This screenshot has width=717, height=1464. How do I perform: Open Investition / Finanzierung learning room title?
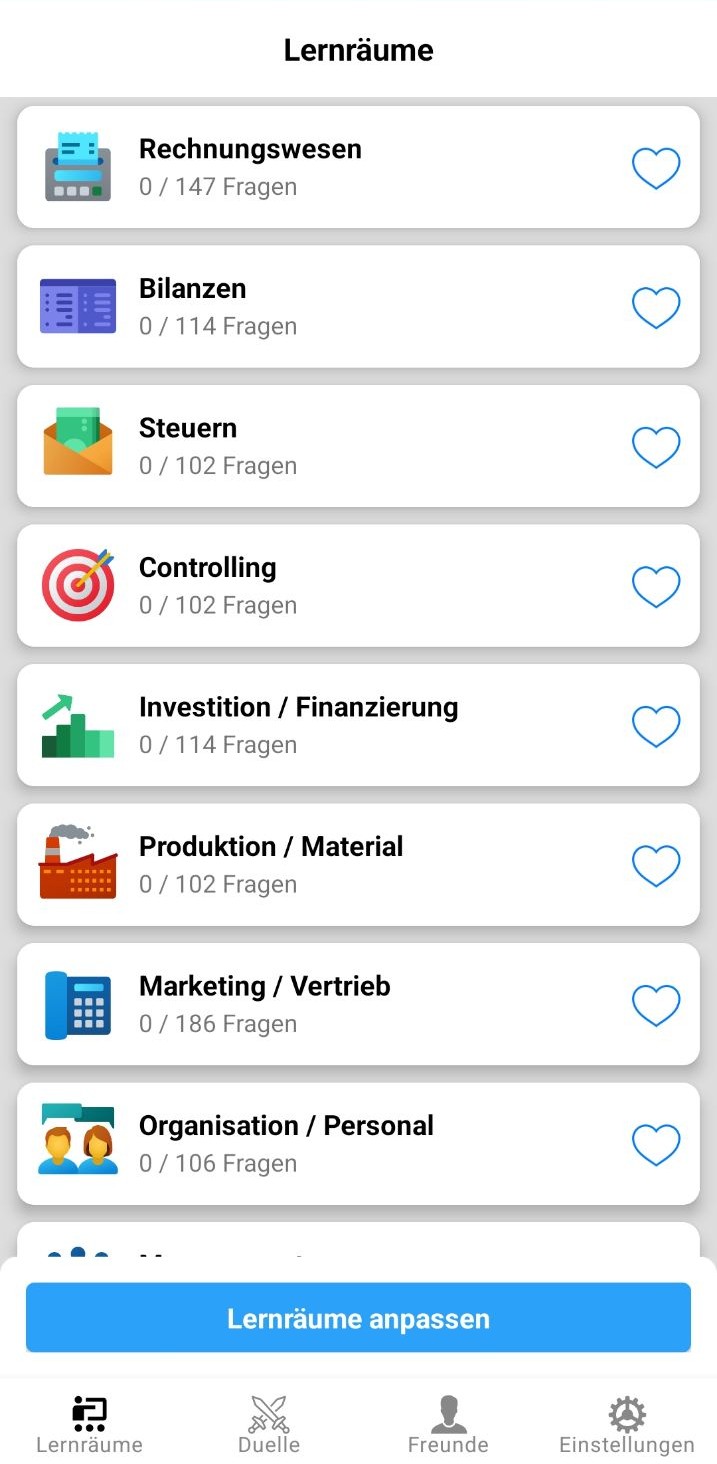coord(298,707)
